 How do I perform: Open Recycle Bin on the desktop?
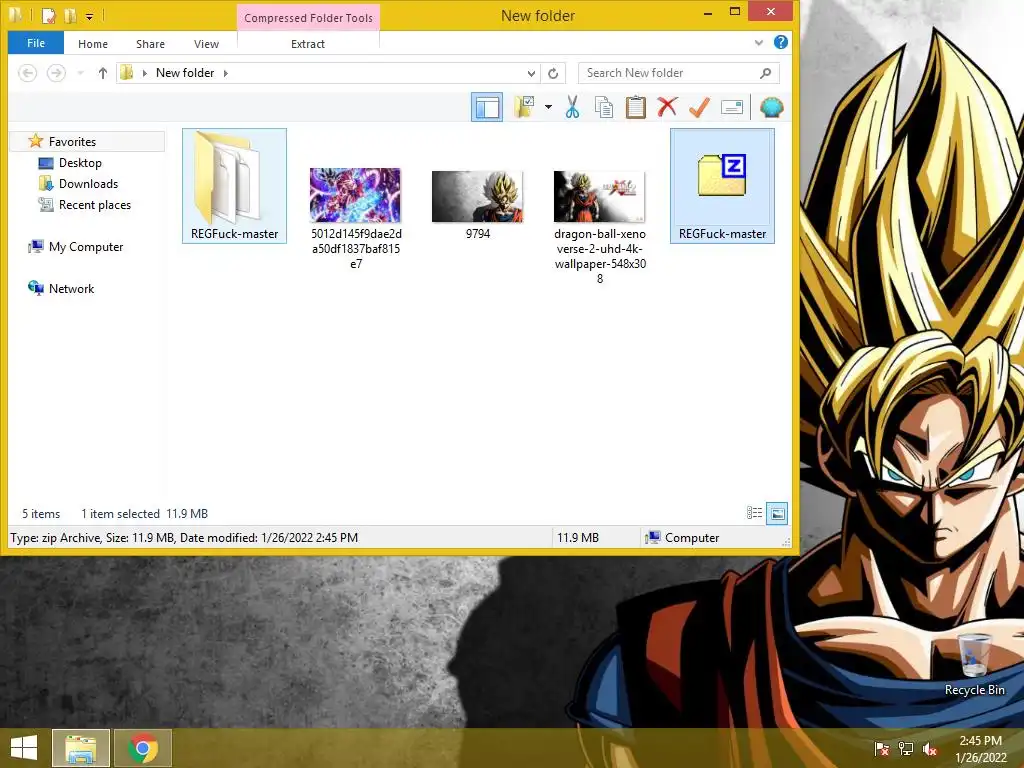click(974, 665)
